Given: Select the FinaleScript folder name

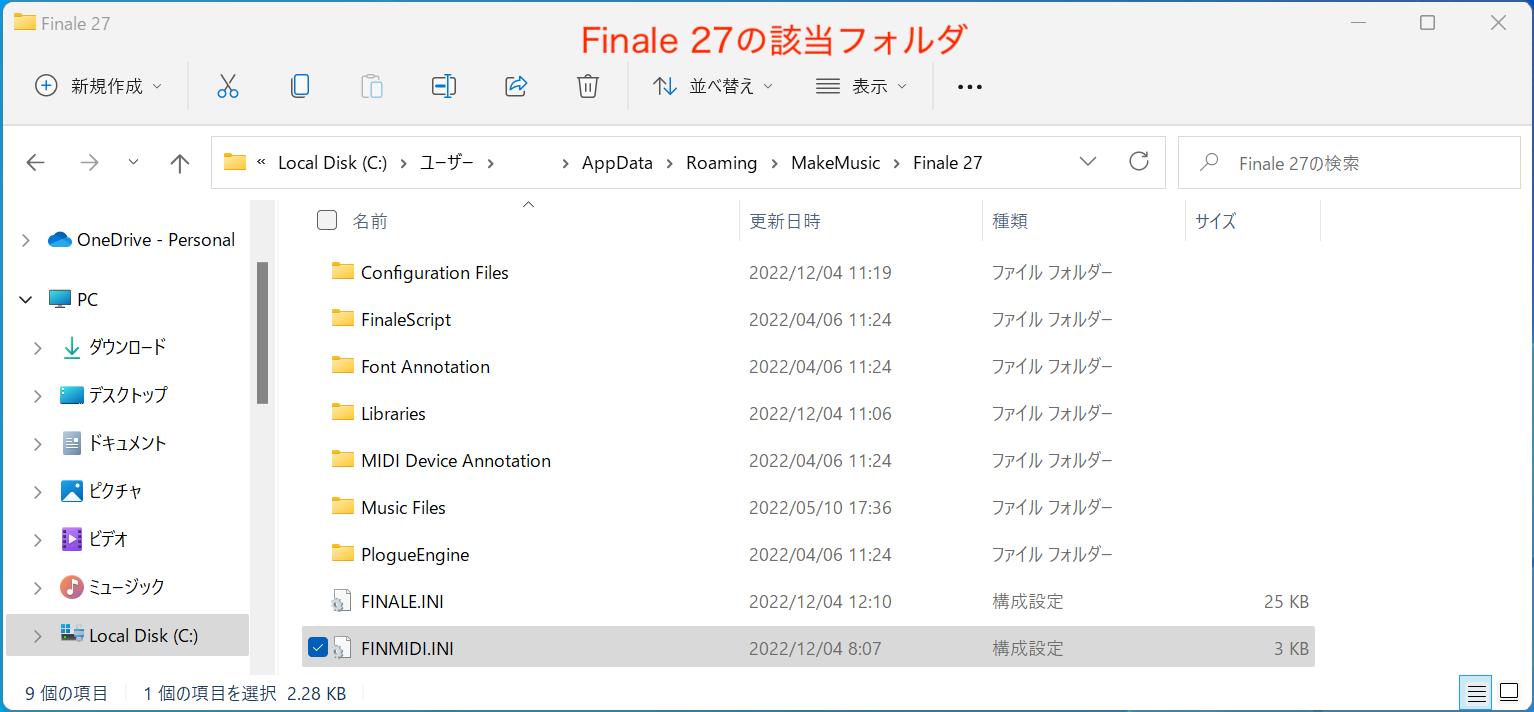Looking at the screenshot, I should point(406,320).
